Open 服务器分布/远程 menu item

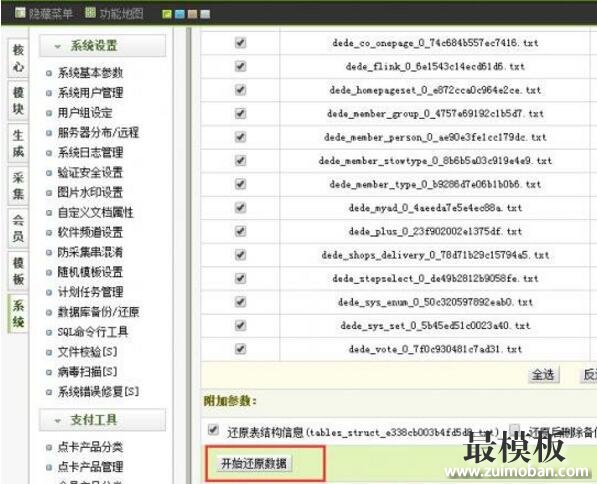point(98,133)
